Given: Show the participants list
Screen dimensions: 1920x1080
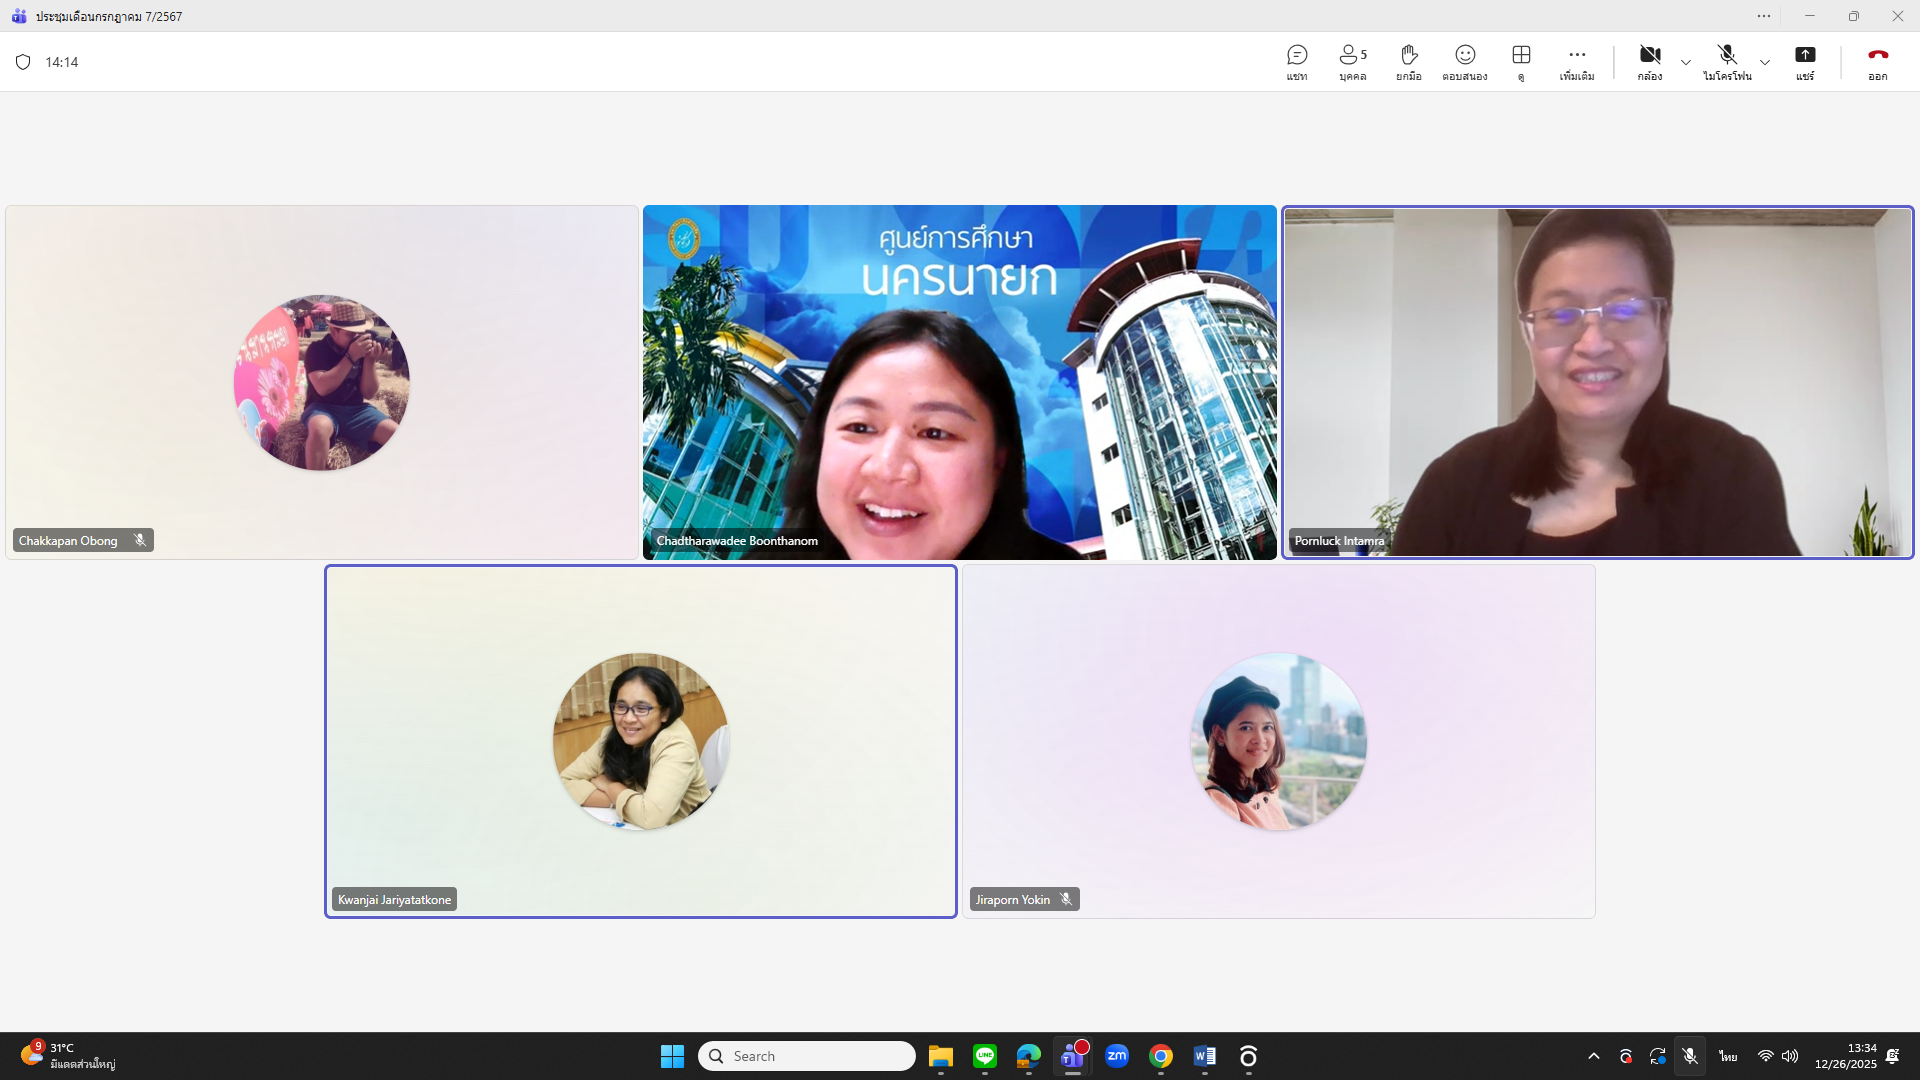Looking at the screenshot, I should (1352, 62).
